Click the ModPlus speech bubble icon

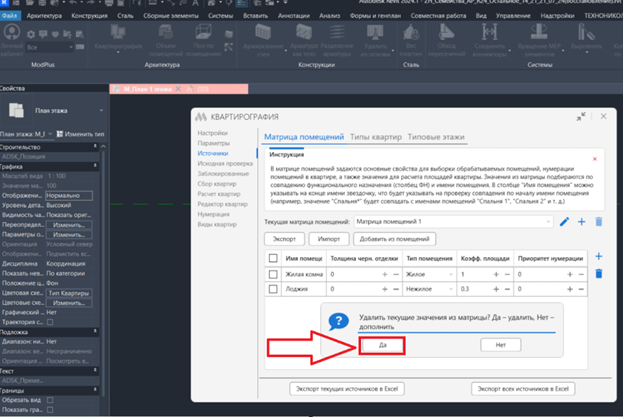click(43, 35)
